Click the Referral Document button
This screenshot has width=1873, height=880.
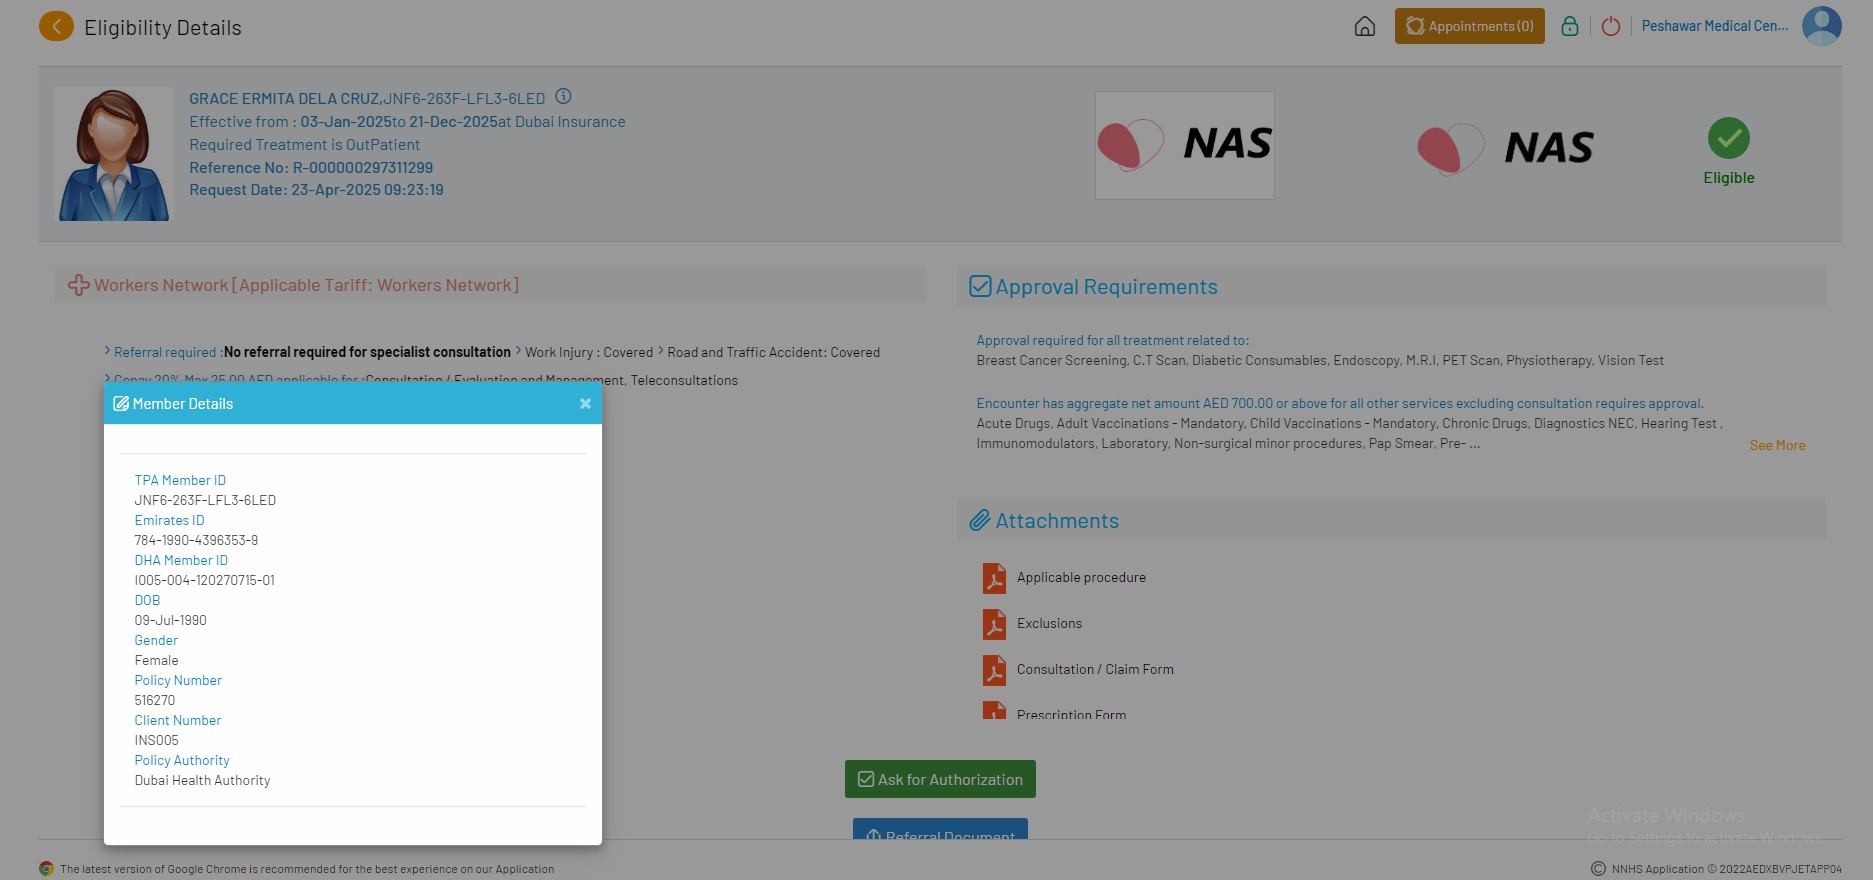coord(940,832)
